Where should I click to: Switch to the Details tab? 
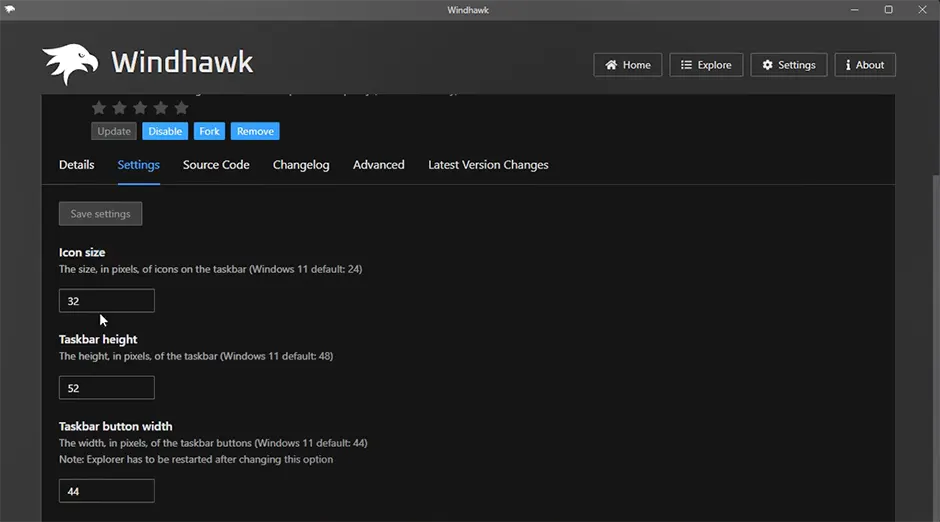(x=76, y=165)
